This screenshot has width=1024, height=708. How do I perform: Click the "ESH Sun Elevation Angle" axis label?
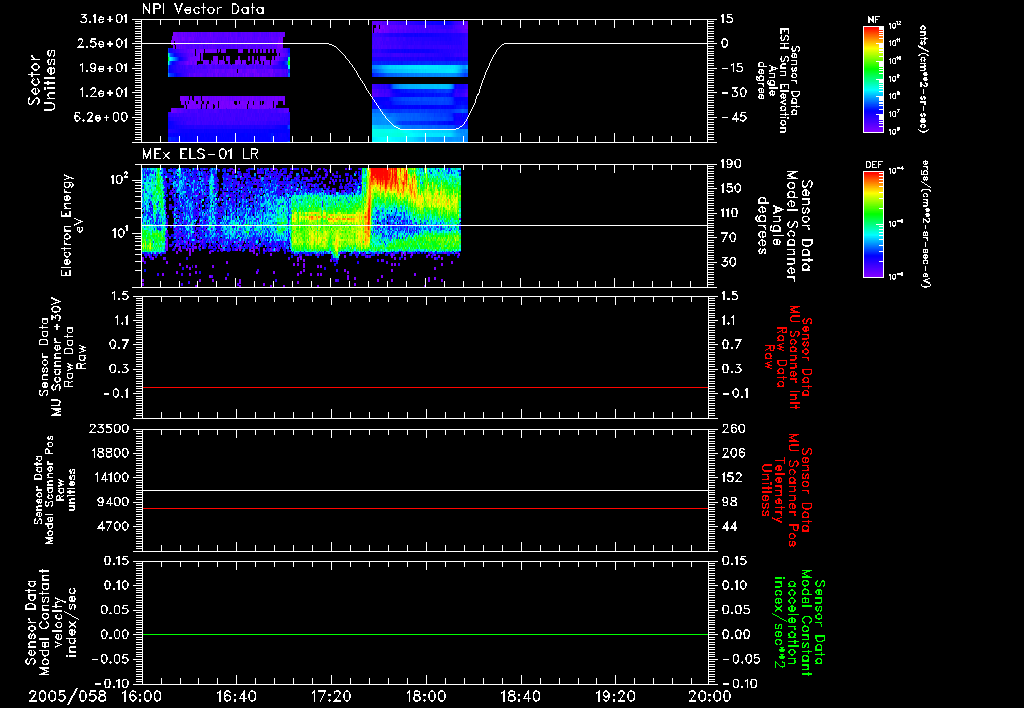click(x=777, y=80)
